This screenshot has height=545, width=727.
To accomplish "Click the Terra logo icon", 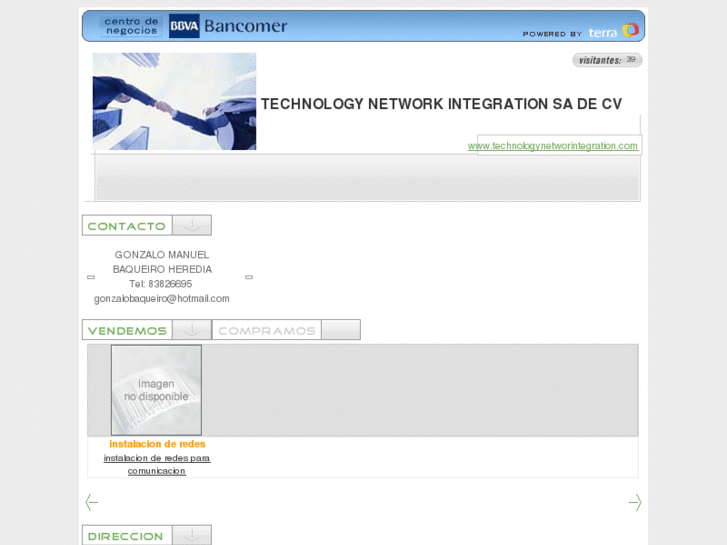I will [630, 30].
